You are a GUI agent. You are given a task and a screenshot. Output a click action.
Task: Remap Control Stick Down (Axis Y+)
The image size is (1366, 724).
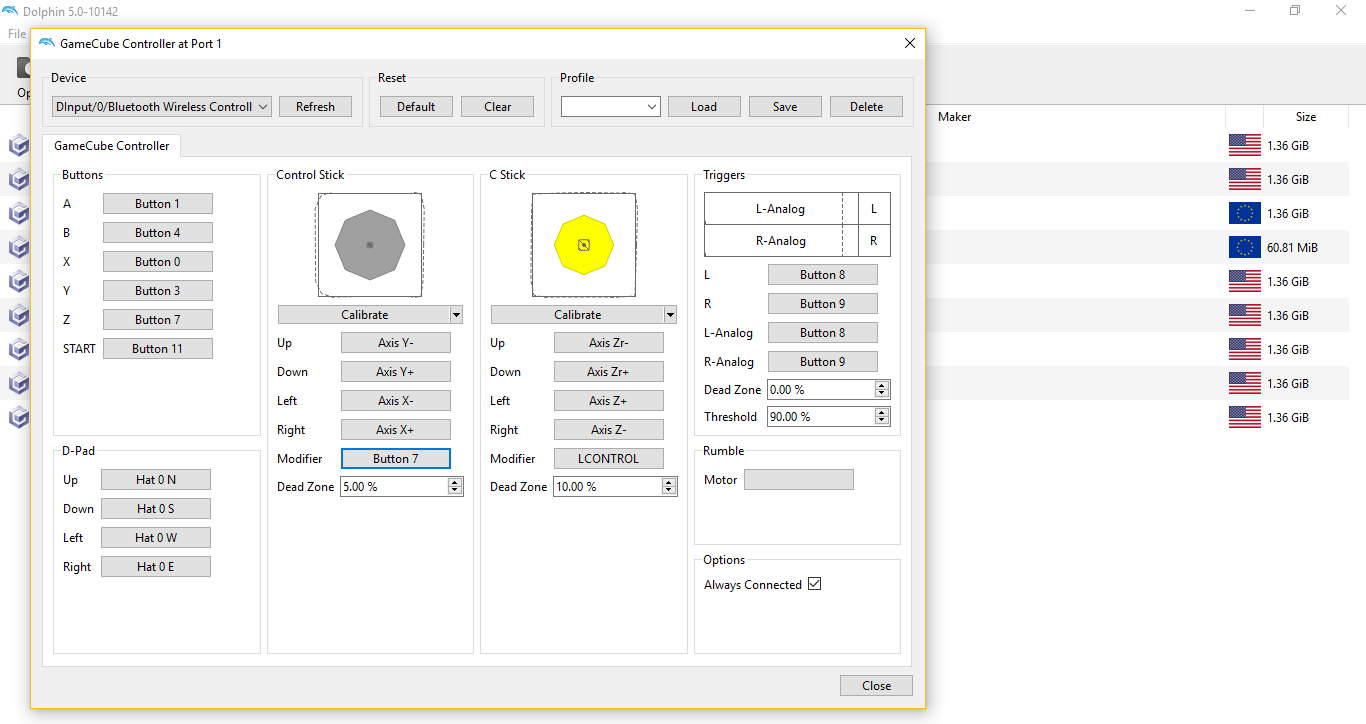396,371
